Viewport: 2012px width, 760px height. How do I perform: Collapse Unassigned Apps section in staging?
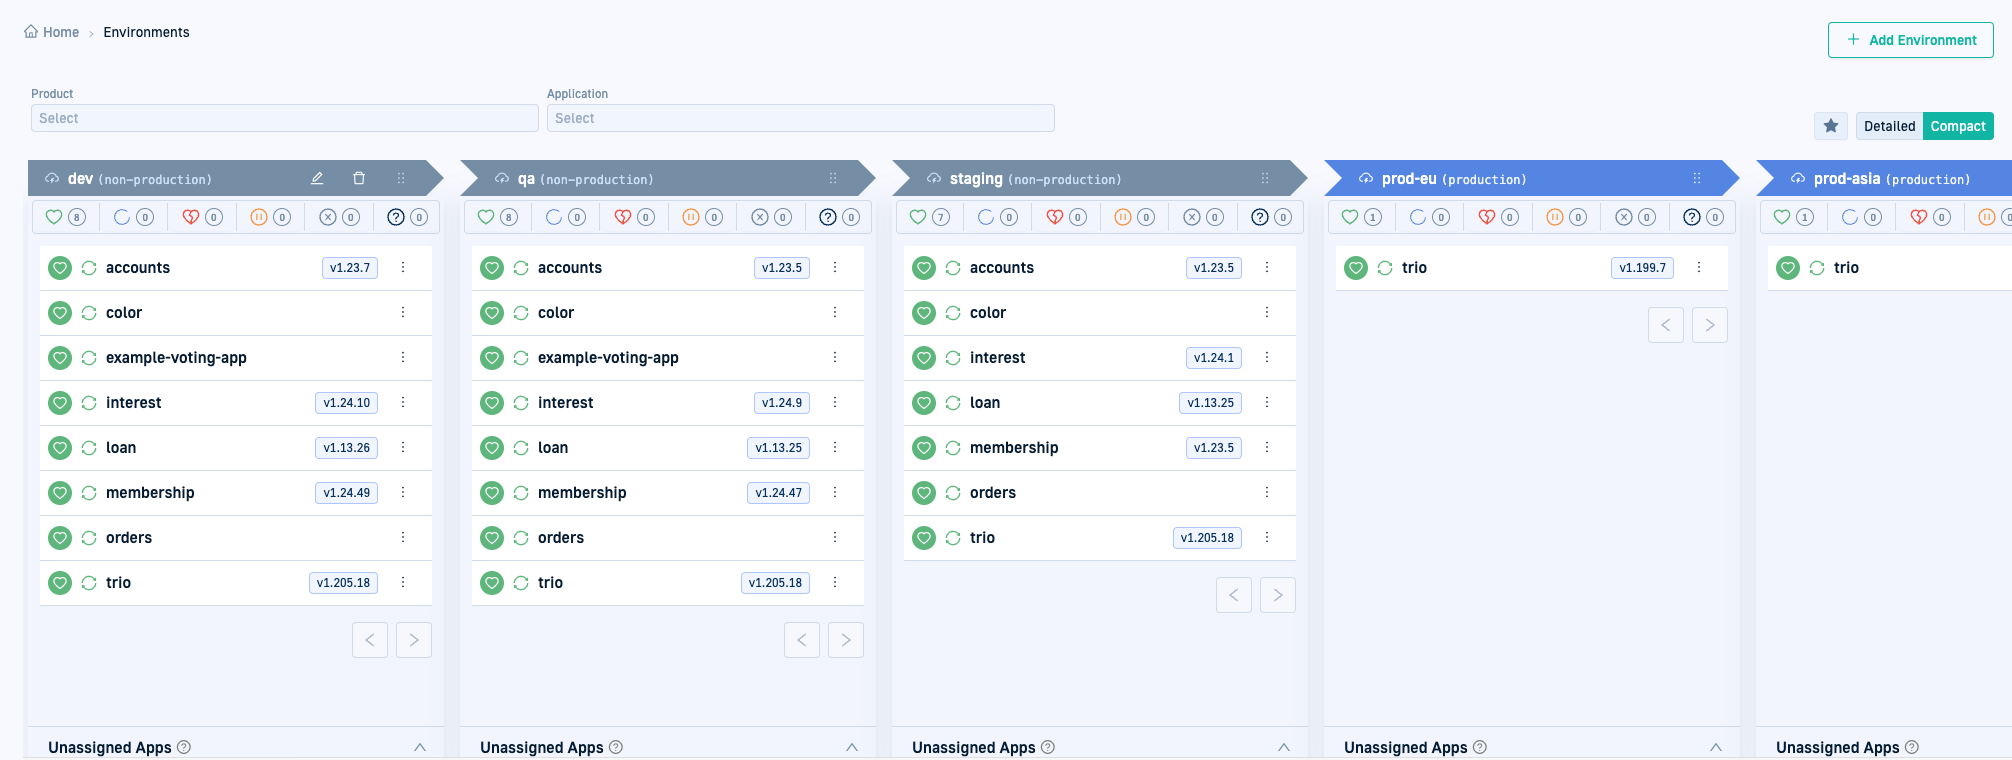coord(1283,747)
